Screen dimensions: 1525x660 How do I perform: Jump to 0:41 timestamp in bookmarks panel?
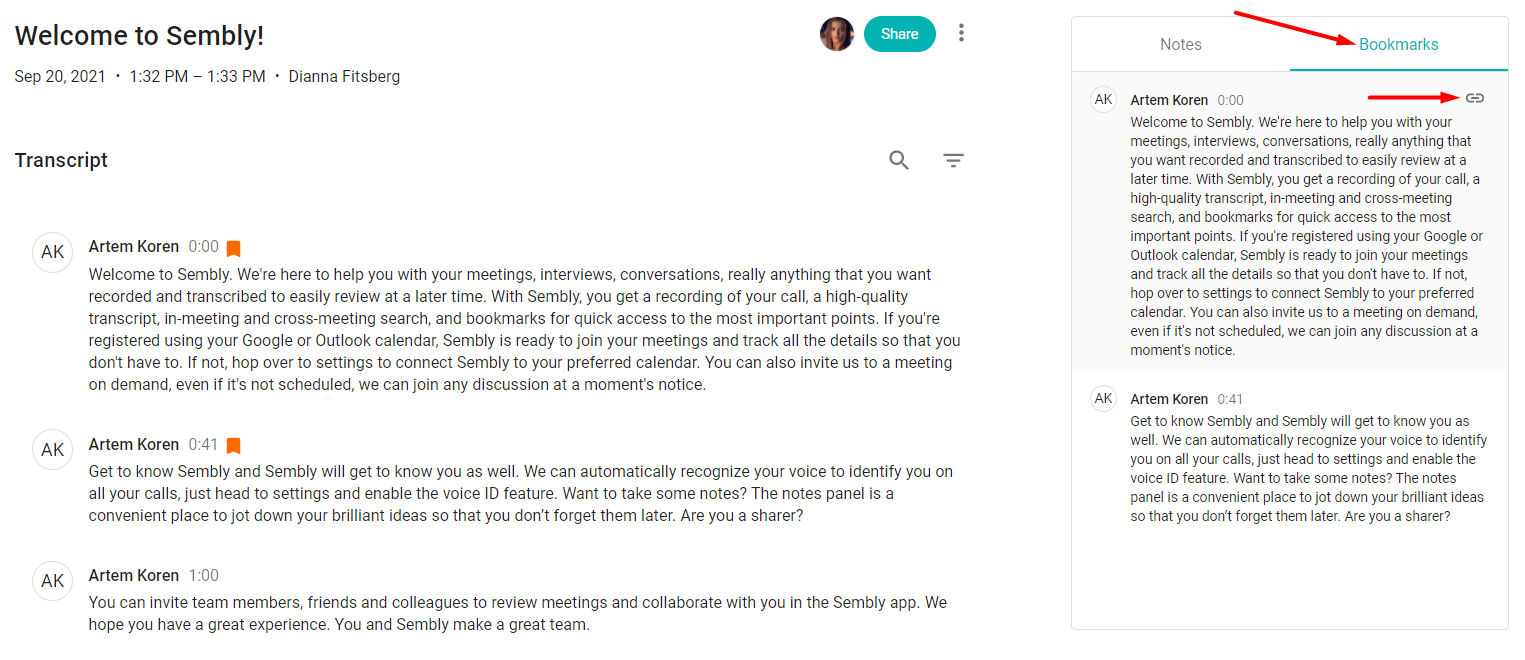(1230, 399)
